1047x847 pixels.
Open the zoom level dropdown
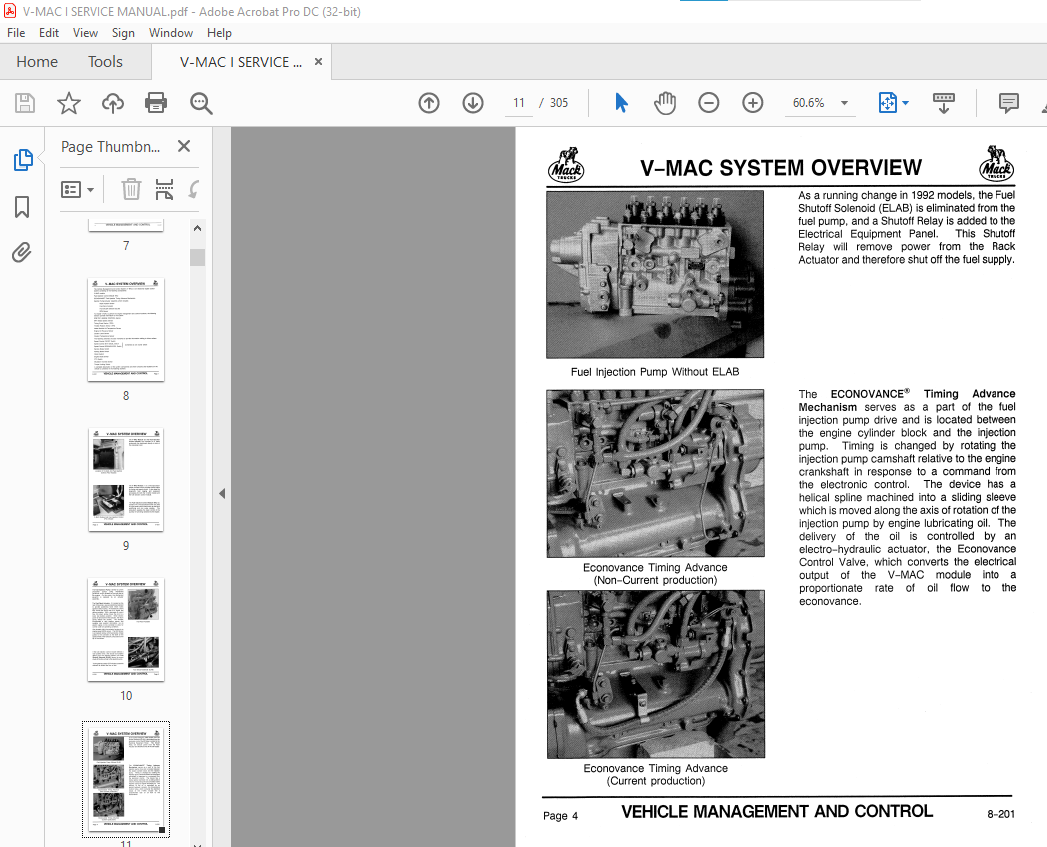point(844,103)
